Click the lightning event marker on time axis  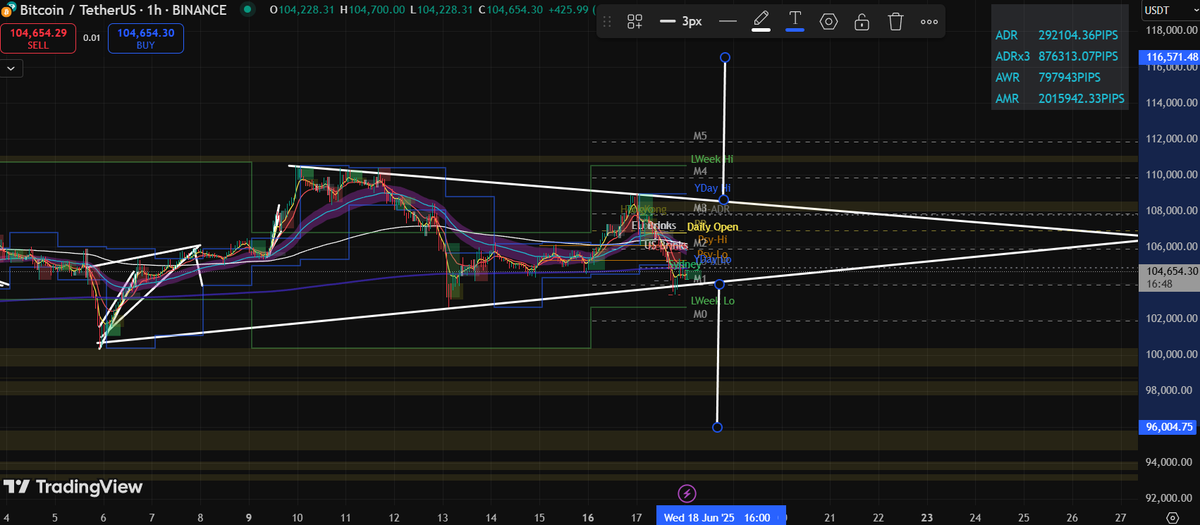click(687, 492)
